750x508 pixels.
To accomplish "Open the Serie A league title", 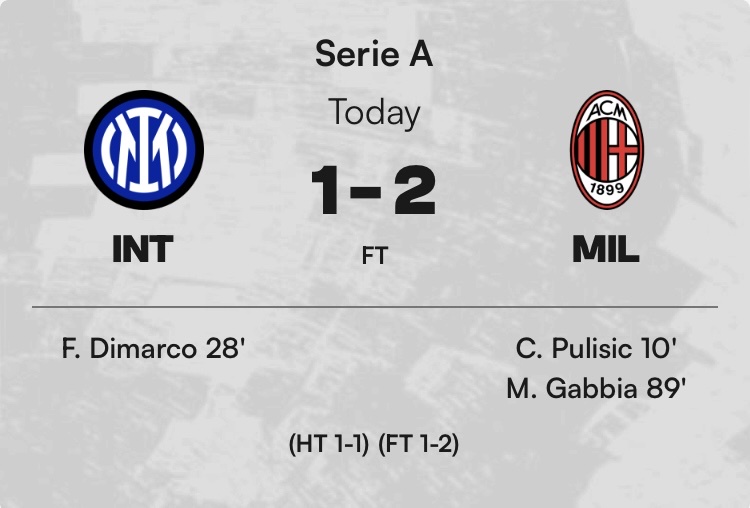I will tap(374, 54).
